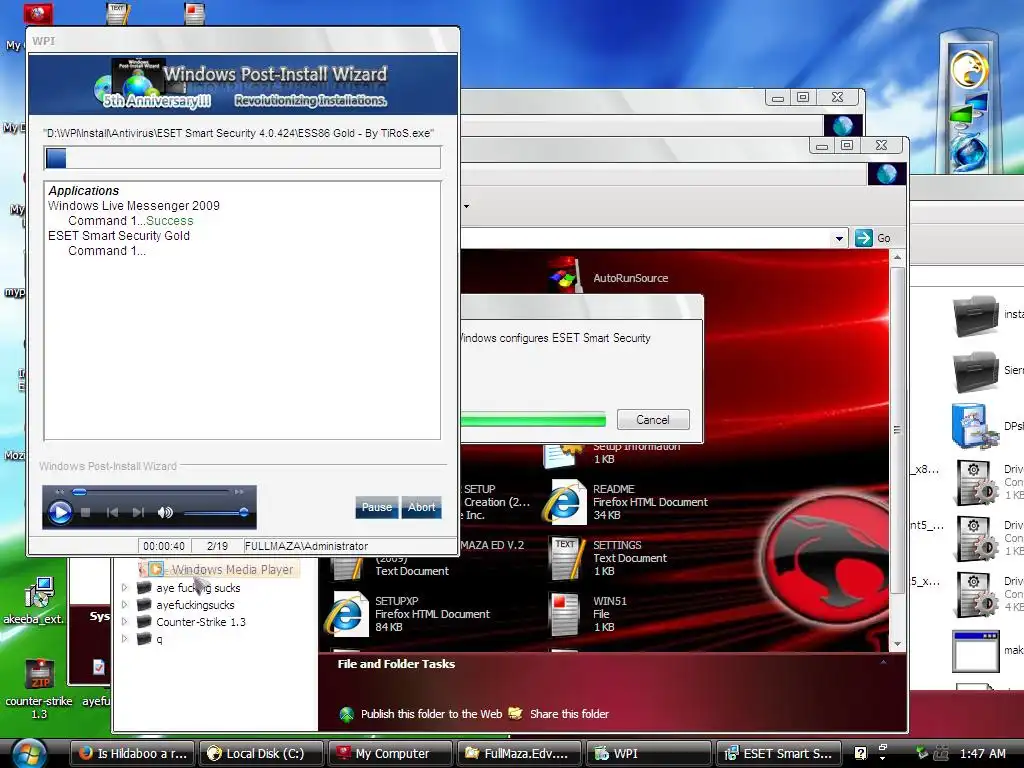Switch to Local Disk (C:) taskbar item

pos(261,754)
